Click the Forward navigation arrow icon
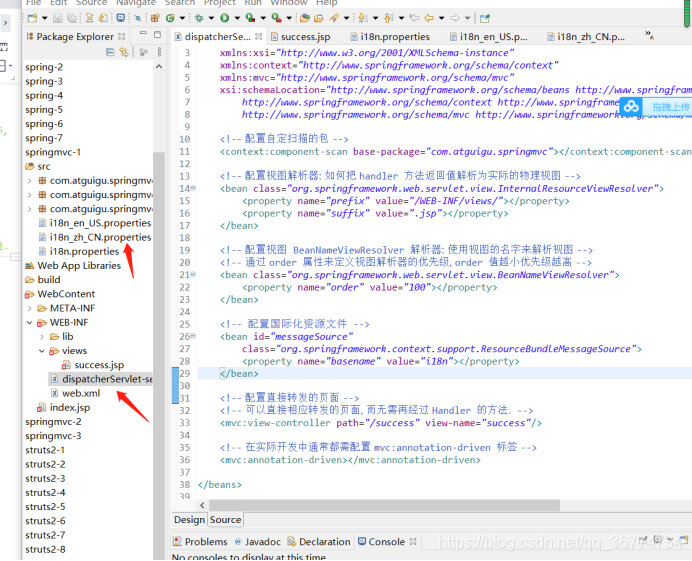This screenshot has height=561, width=692. (455, 18)
